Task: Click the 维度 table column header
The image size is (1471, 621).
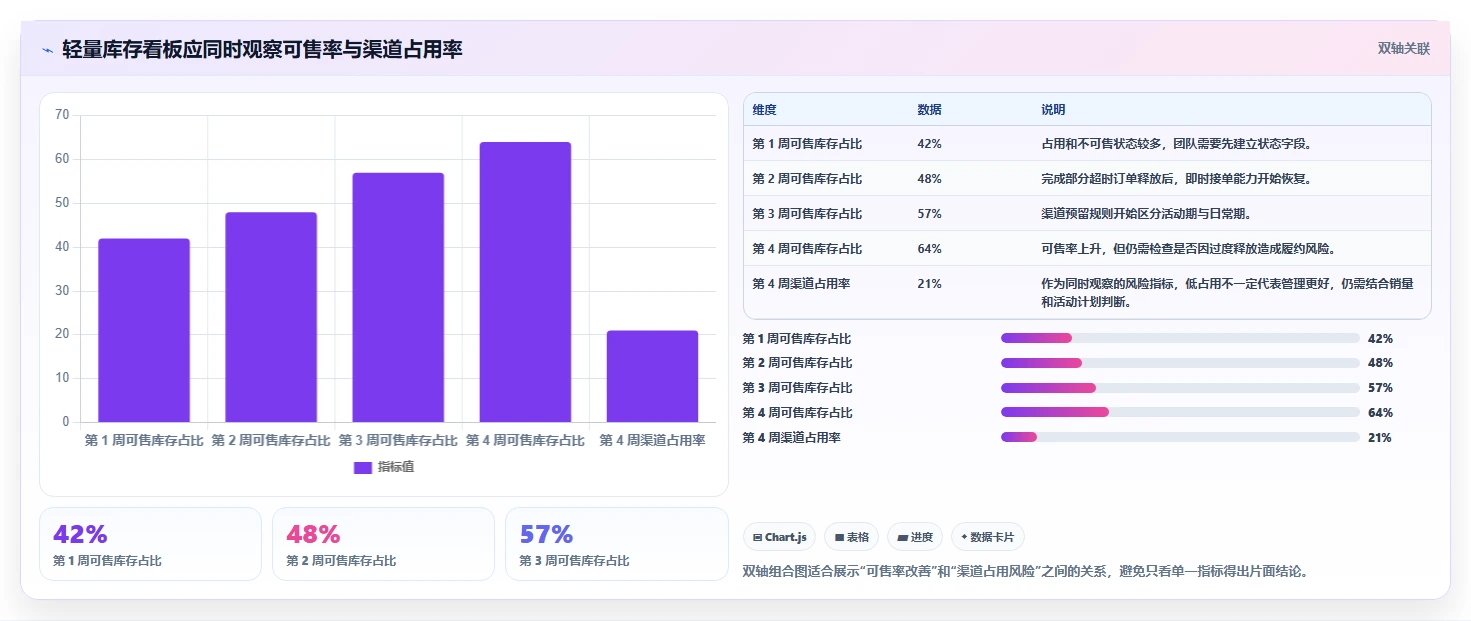Action: [765, 110]
